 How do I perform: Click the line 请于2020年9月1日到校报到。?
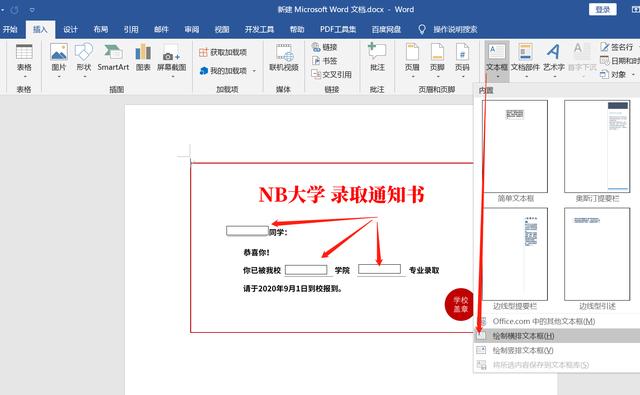[x=293, y=289]
